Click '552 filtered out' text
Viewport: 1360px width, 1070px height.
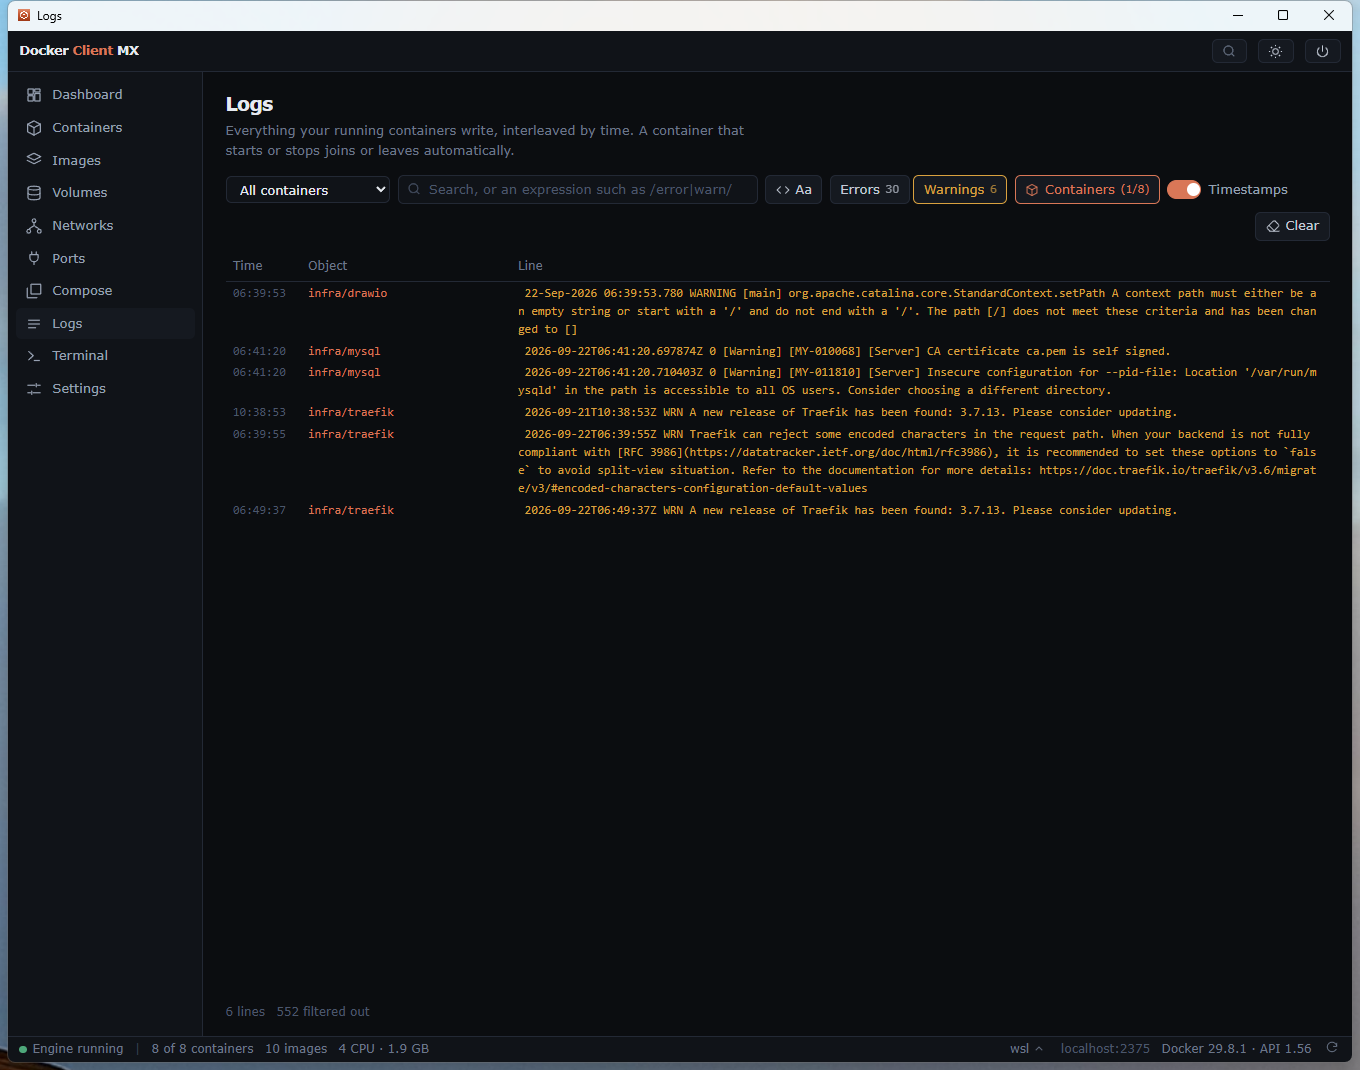click(x=323, y=1012)
